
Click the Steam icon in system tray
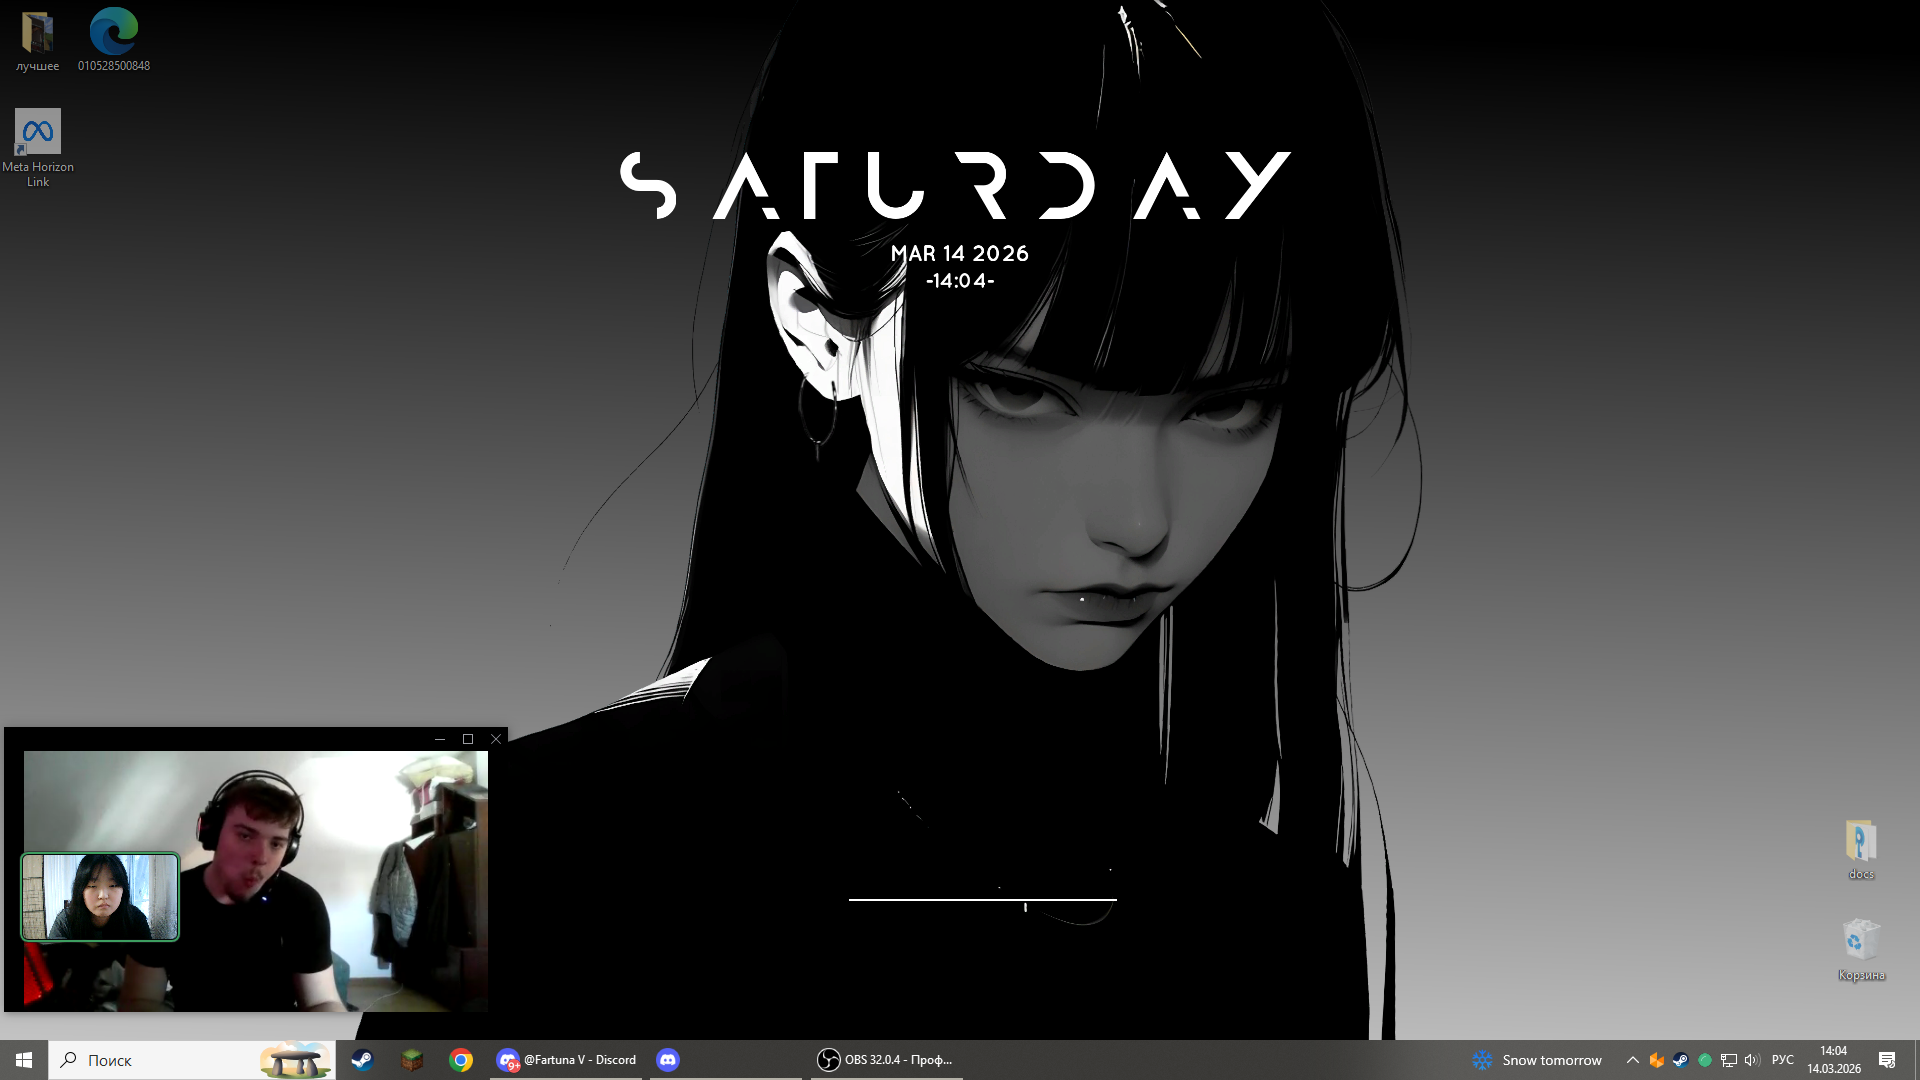(x=1681, y=1060)
